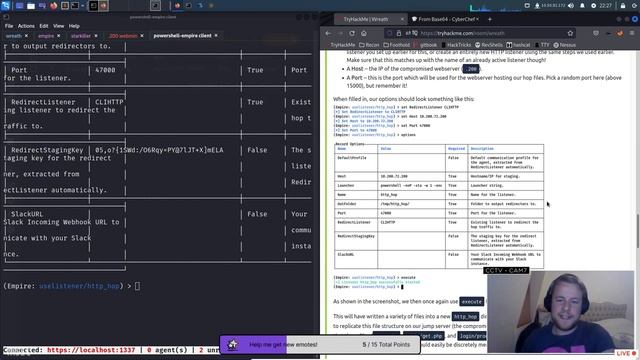
Task: Open the Help menu in the terminal
Action: [74, 26]
